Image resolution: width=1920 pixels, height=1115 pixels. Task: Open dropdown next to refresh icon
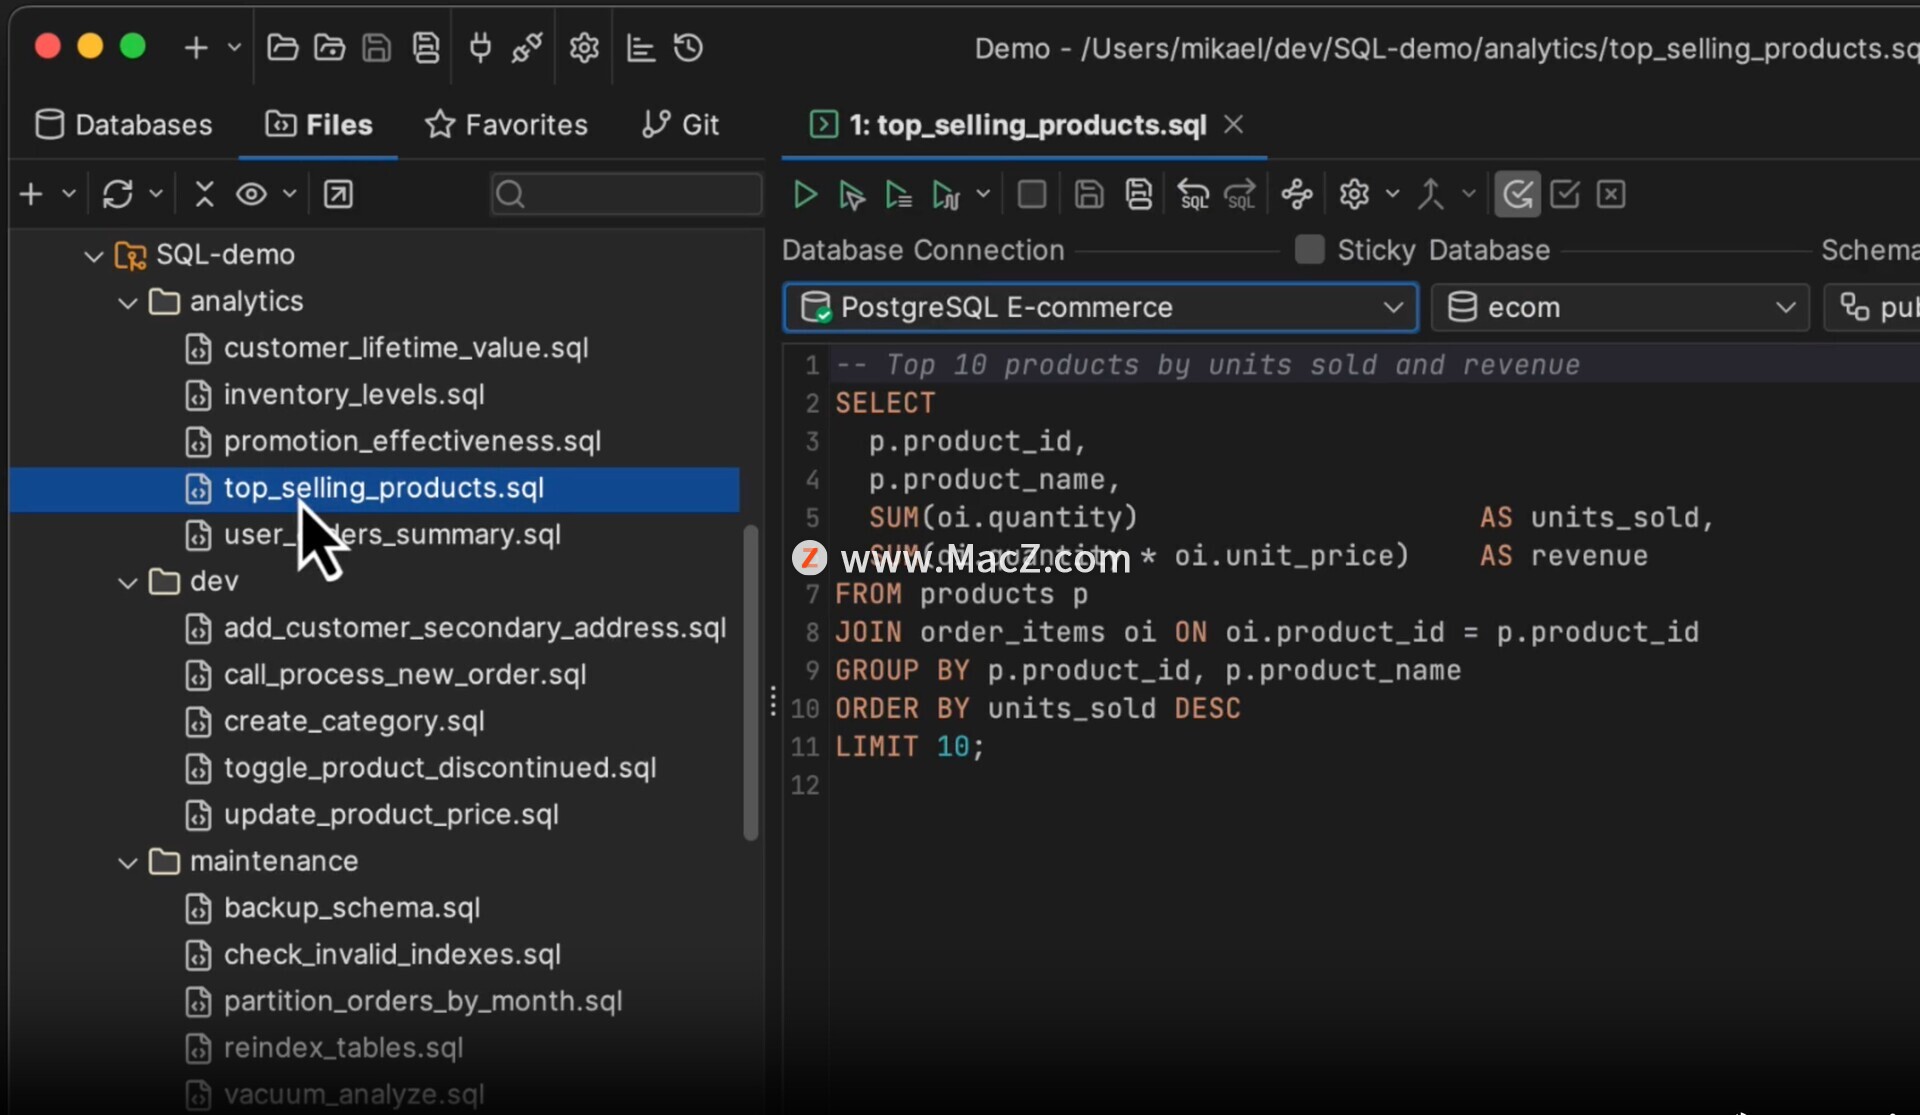tap(156, 194)
